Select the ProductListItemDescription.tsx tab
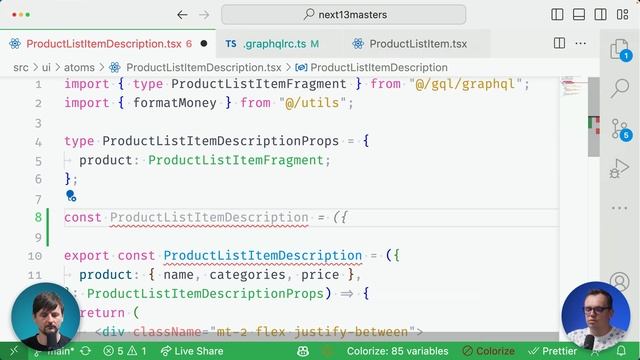The width and height of the screenshot is (640, 360). (108, 44)
